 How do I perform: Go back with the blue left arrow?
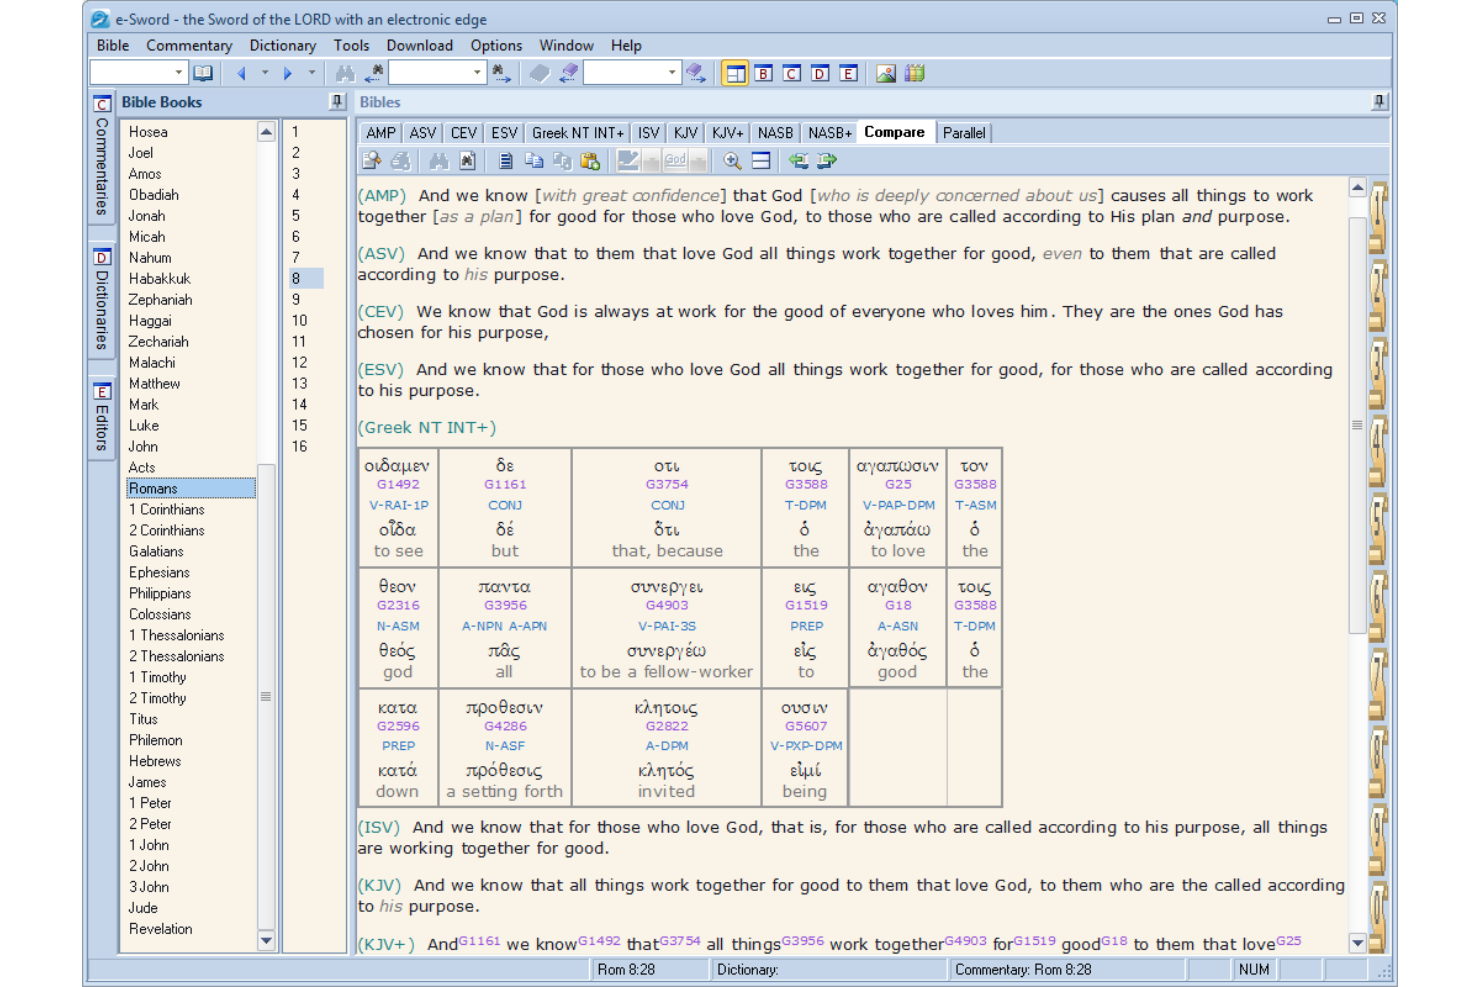pos(241,73)
